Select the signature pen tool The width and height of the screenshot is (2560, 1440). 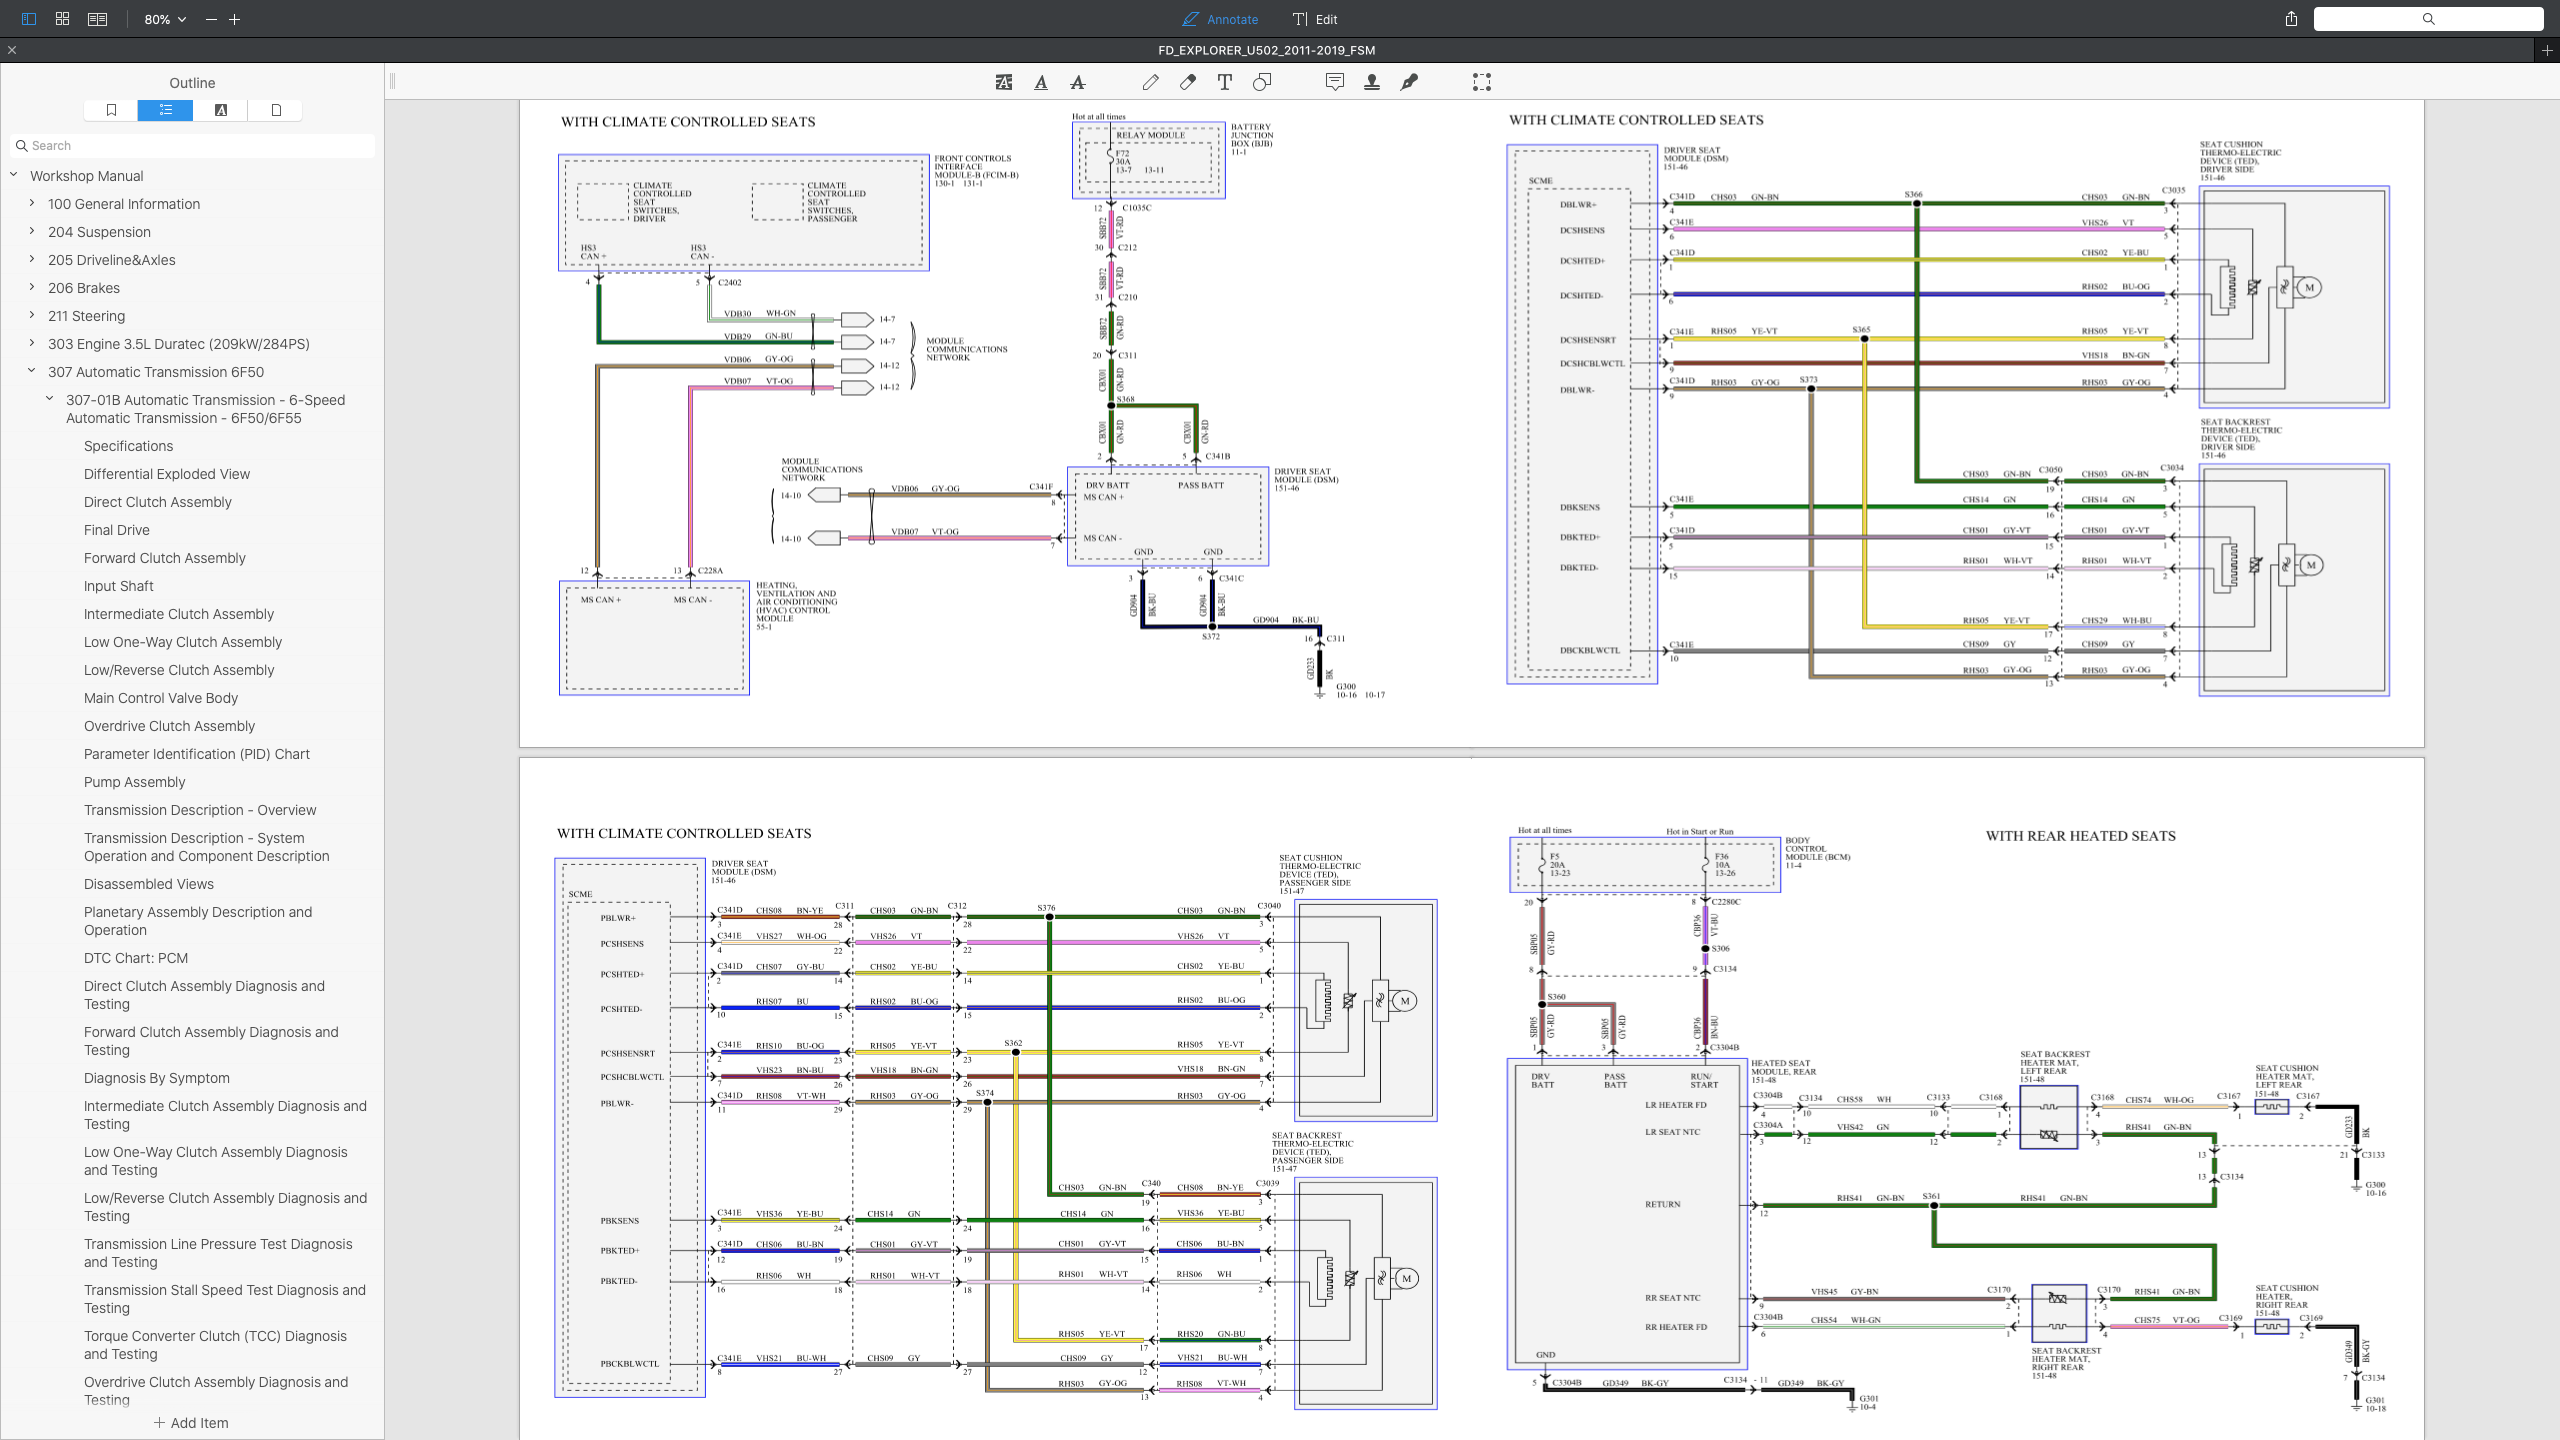click(1409, 83)
